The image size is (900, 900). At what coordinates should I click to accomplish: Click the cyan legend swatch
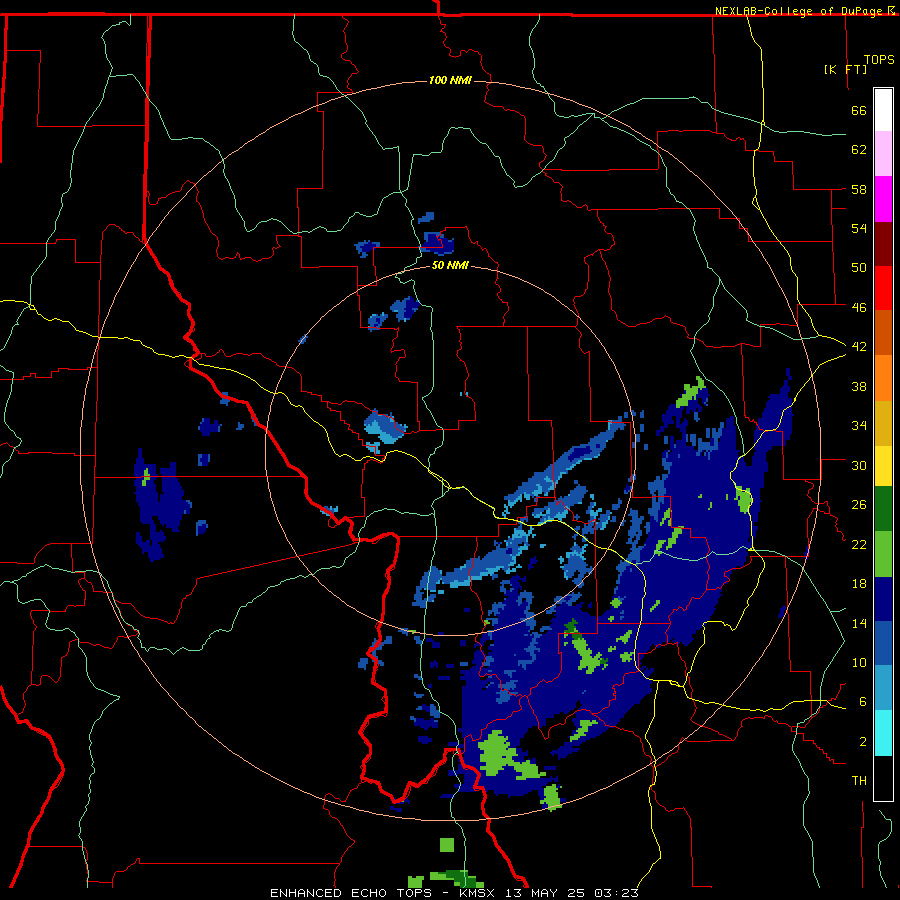[x=883, y=733]
